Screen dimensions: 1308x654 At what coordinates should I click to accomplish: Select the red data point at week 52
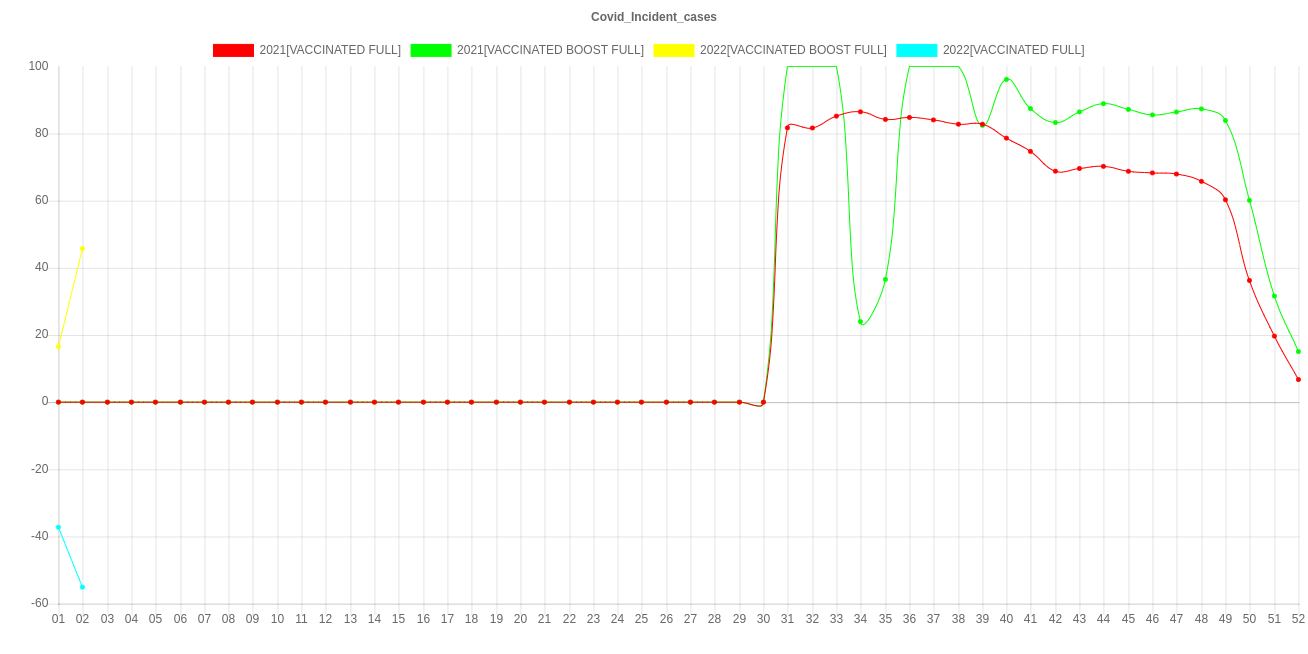1298,379
